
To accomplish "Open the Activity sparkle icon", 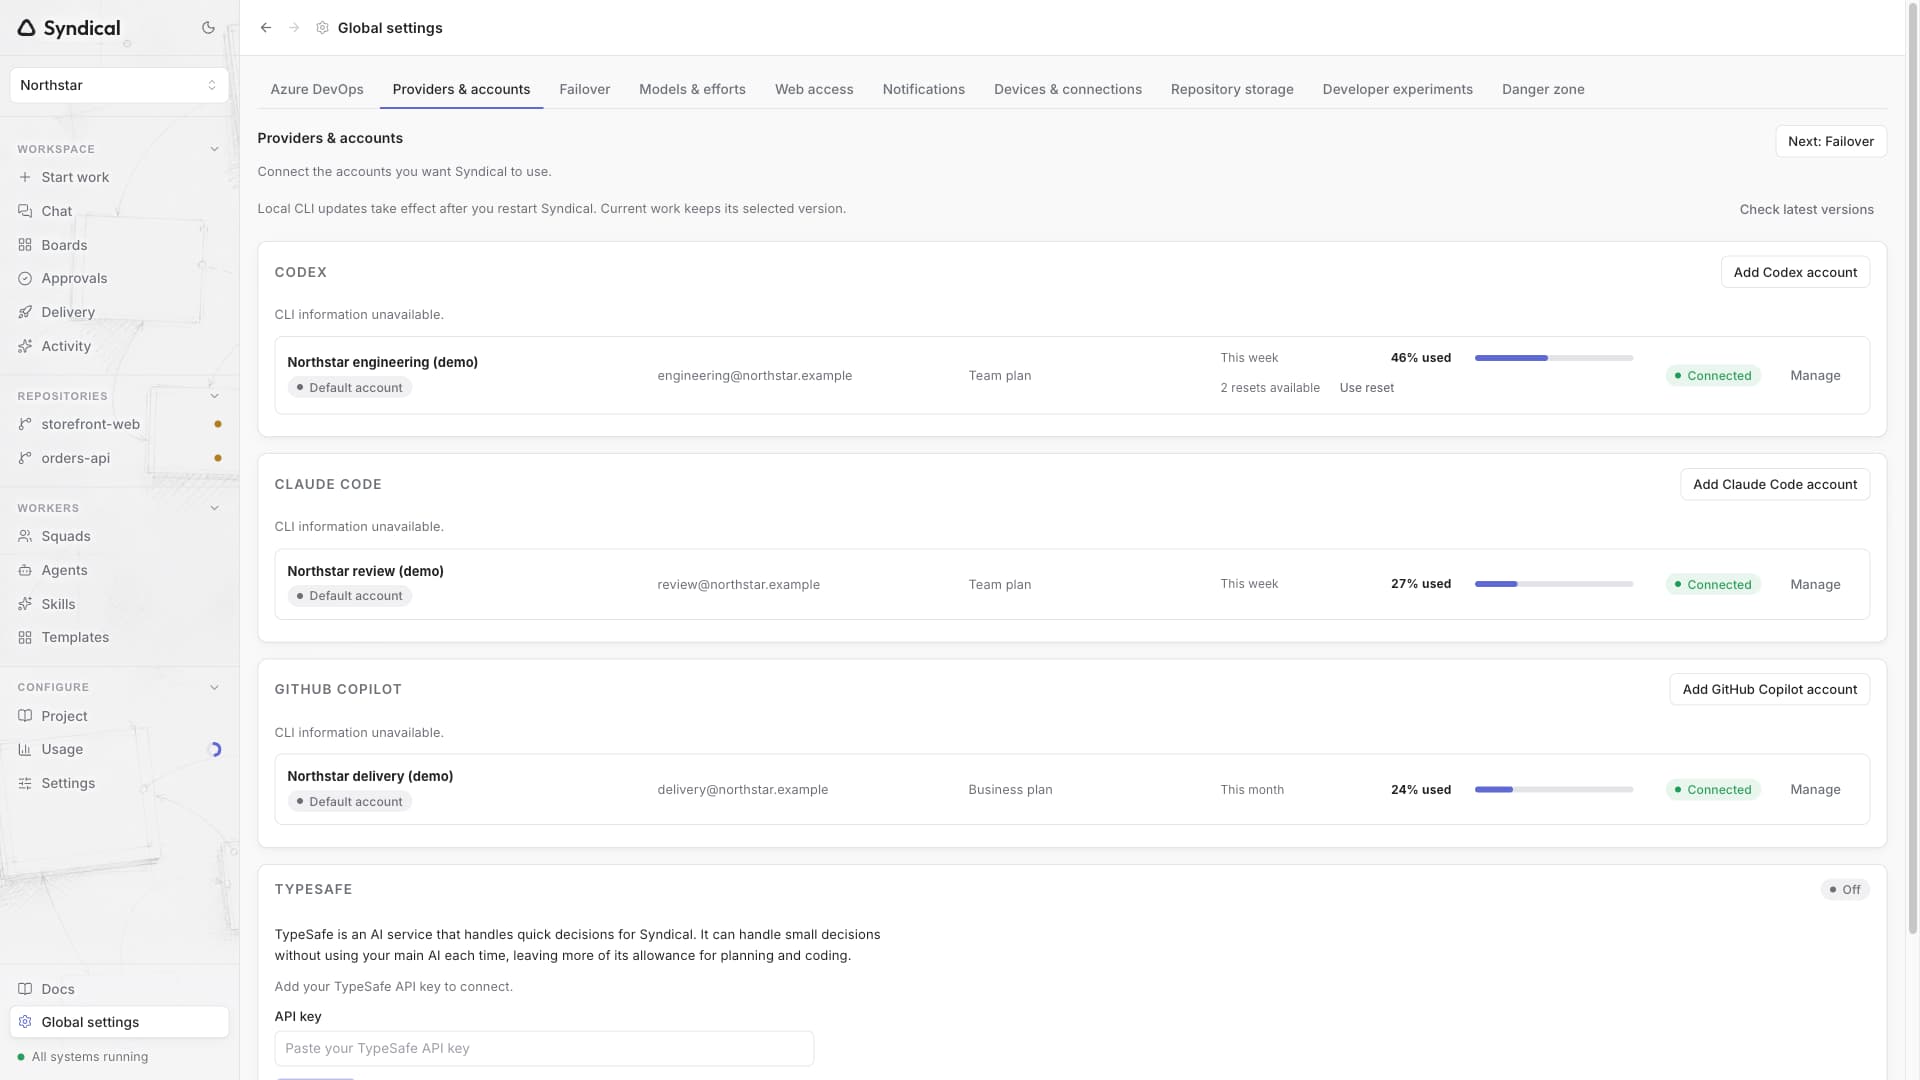I will click(25, 346).
